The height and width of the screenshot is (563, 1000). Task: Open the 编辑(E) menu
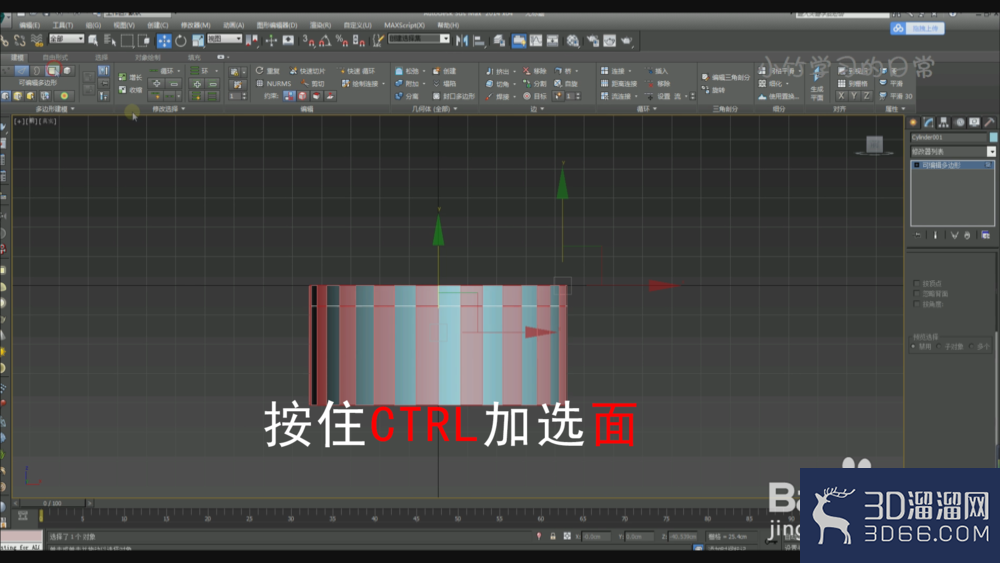[29, 26]
